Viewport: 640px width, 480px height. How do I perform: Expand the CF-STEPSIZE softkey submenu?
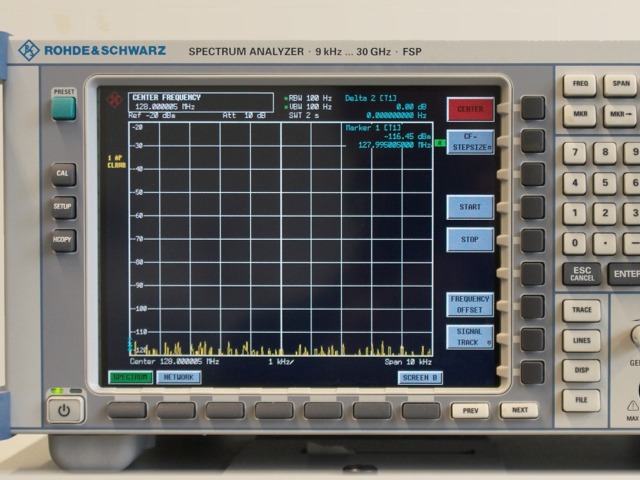coord(469,141)
